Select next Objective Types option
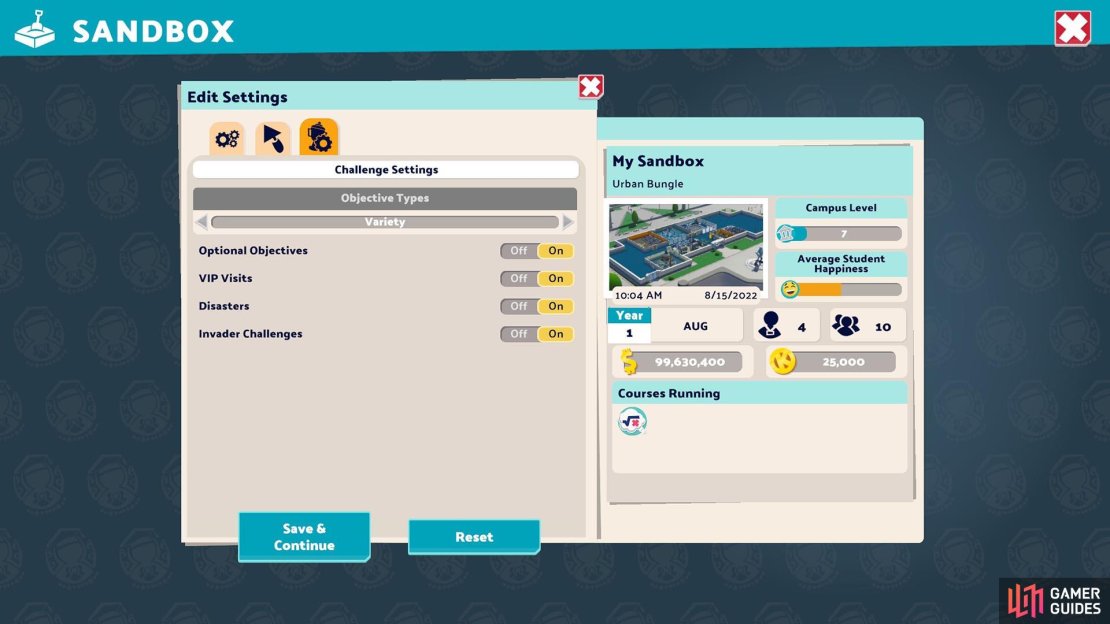 coord(568,222)
